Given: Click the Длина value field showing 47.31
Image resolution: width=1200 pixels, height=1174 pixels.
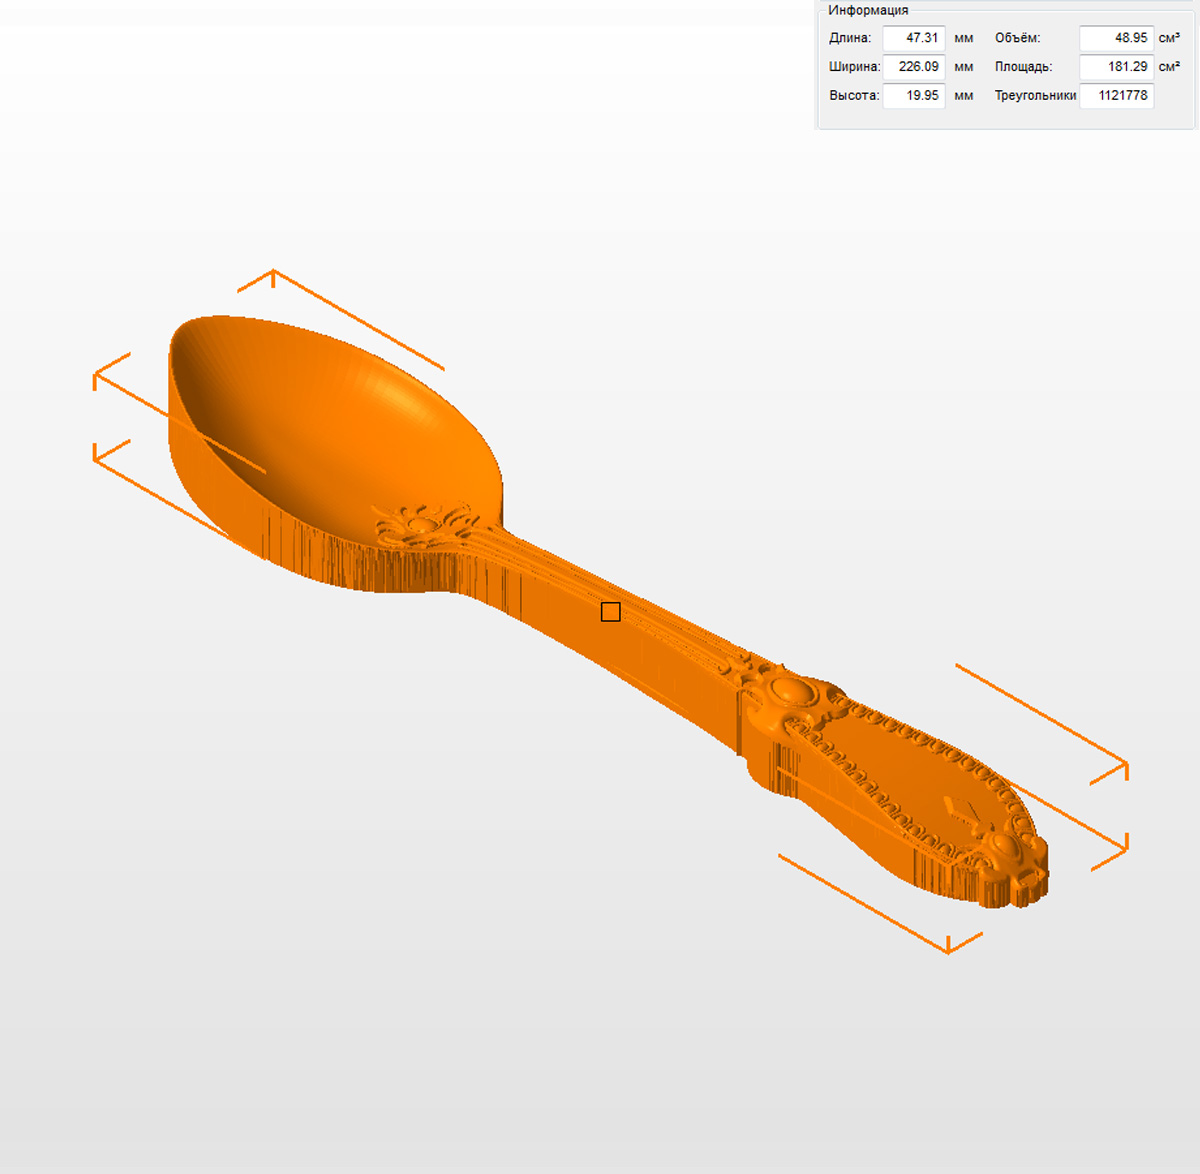Looking at the screenshot, I should pyautogui.click(x=914, y=38).
